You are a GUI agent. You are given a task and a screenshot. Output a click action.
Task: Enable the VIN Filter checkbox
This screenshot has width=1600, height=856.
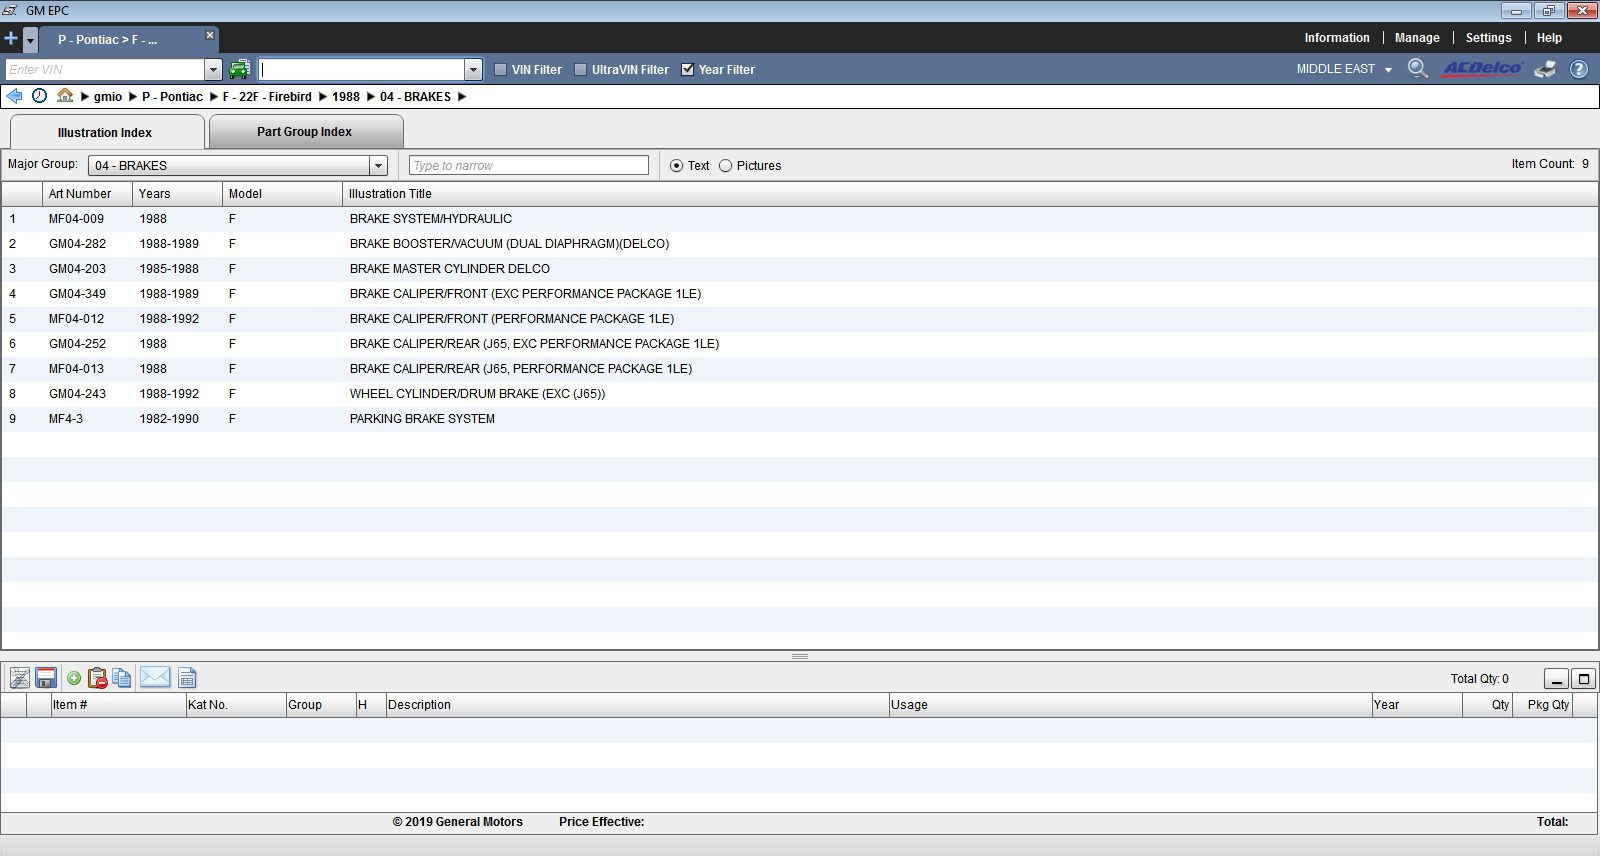coord(501,70)
